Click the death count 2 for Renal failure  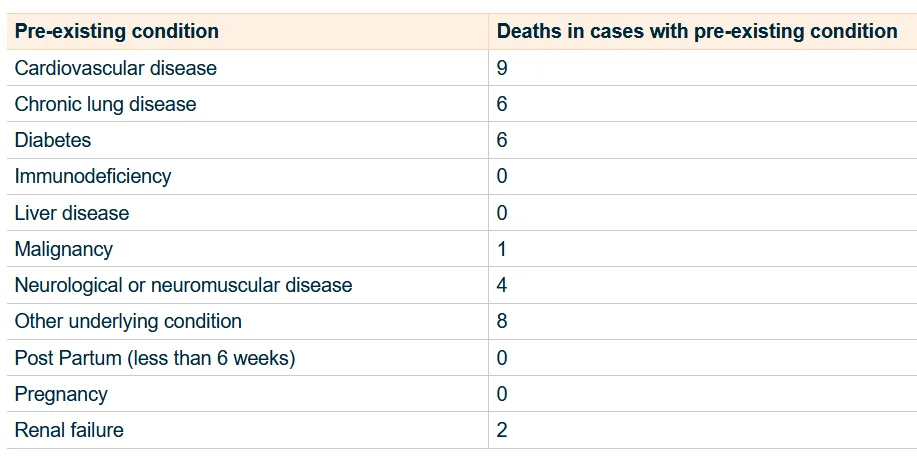pos(502,431)
